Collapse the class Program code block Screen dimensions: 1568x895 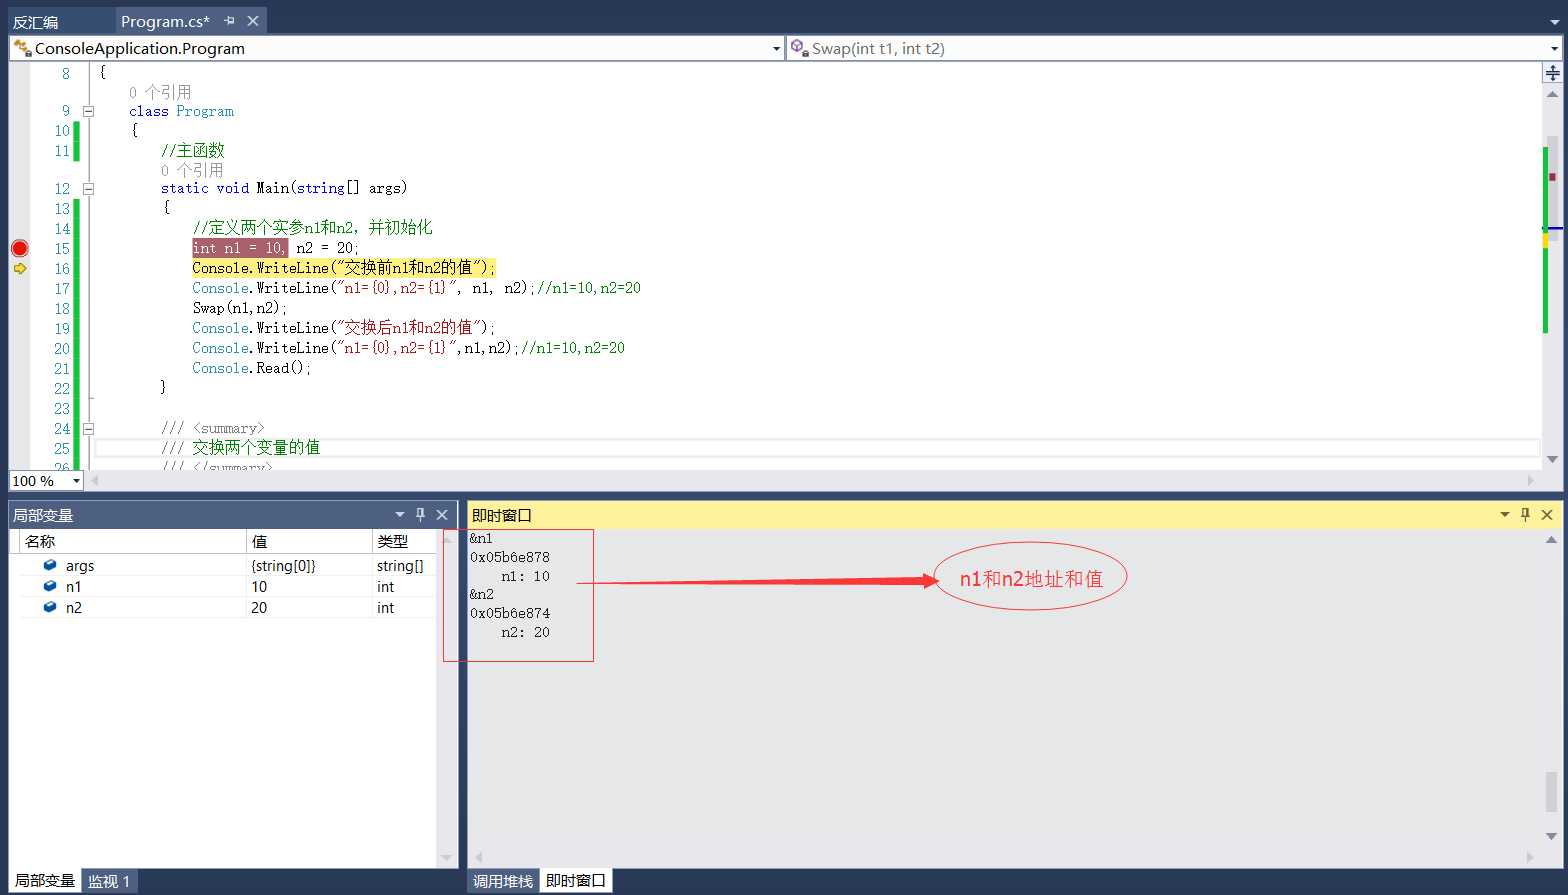click(x=88, y=111)
